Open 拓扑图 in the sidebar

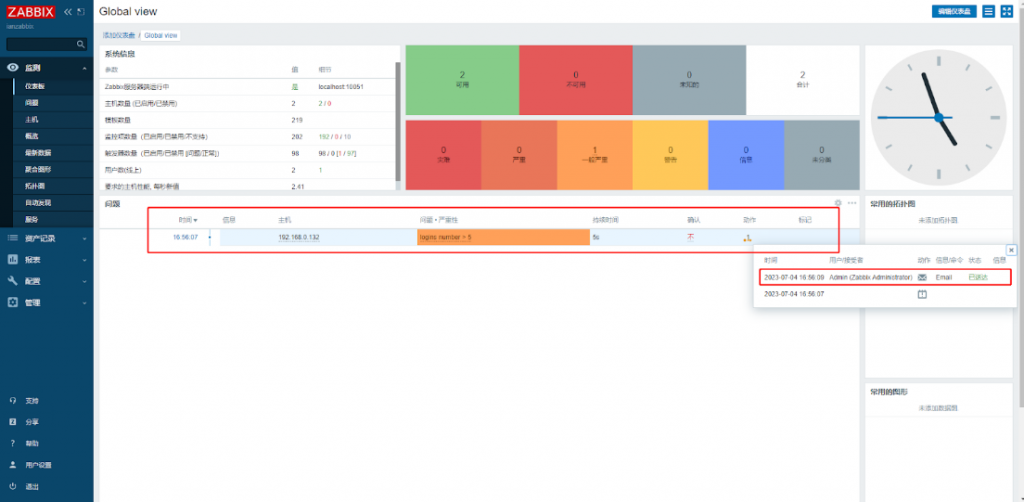pos(34,186)
